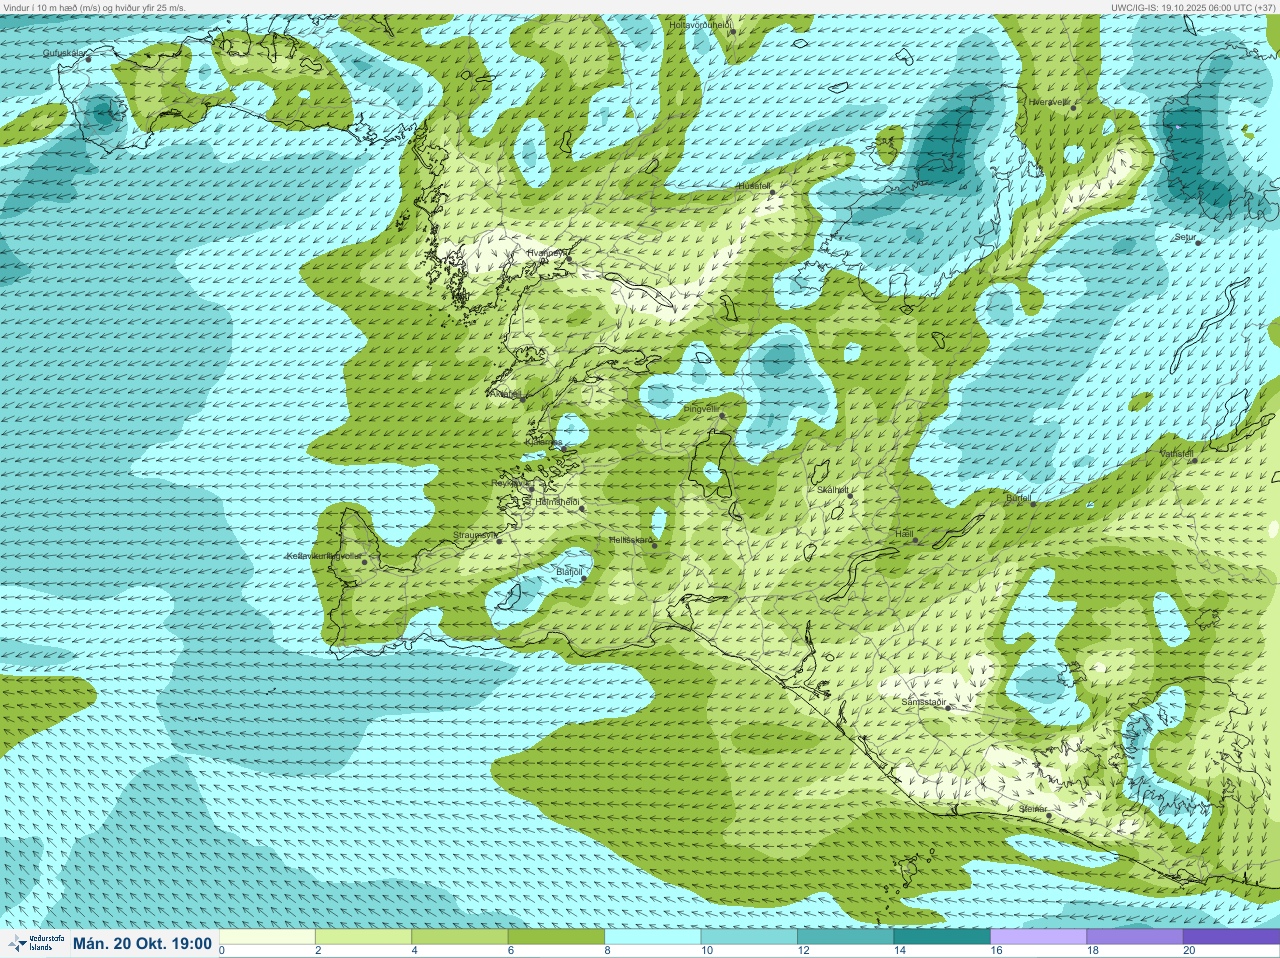Click the Straumsvík station marker
Screen dimensions: 1280x958
499,541
